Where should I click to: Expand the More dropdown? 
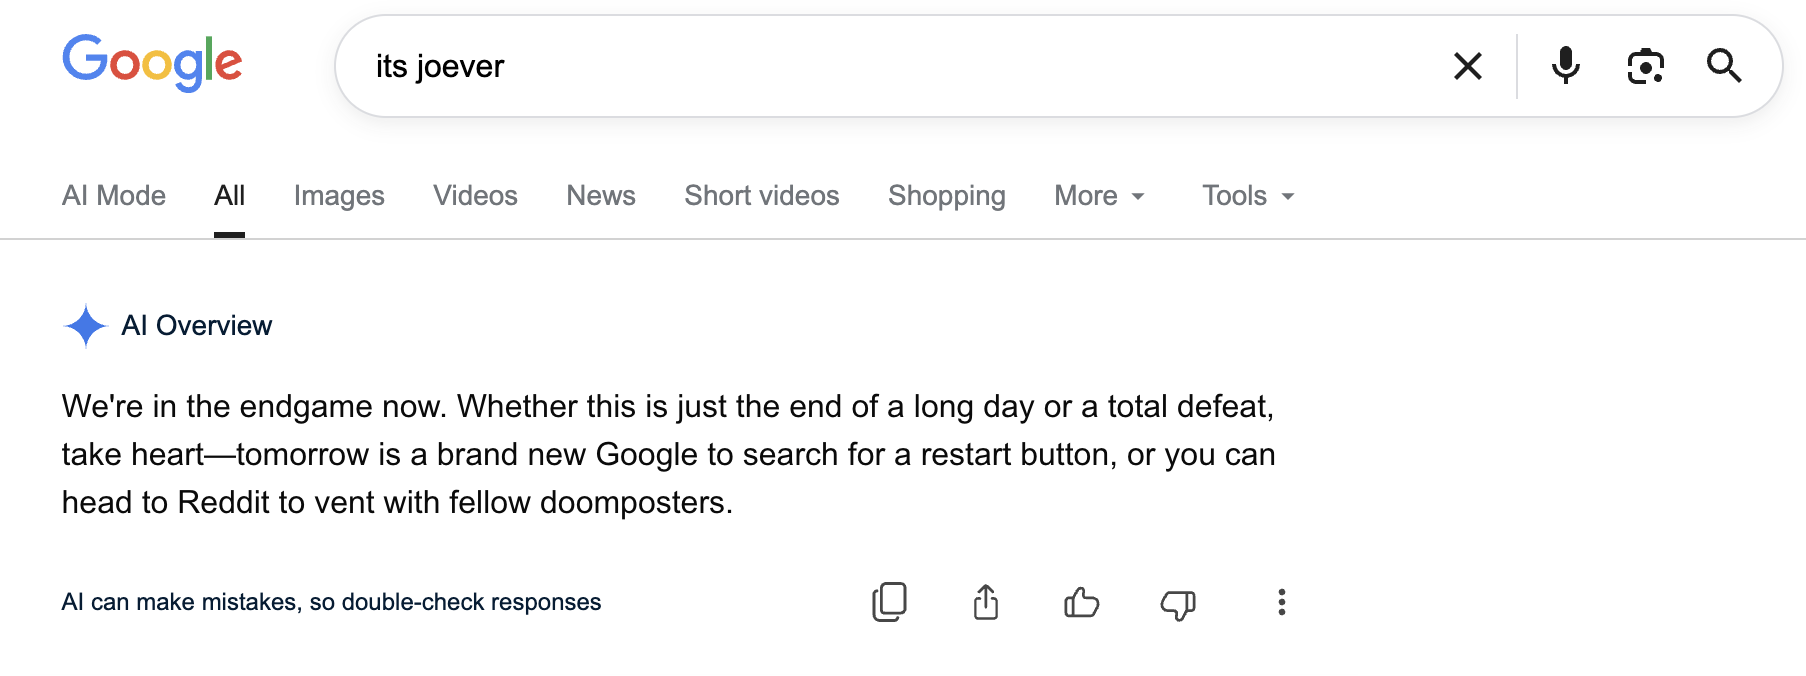click(1099, 196)
